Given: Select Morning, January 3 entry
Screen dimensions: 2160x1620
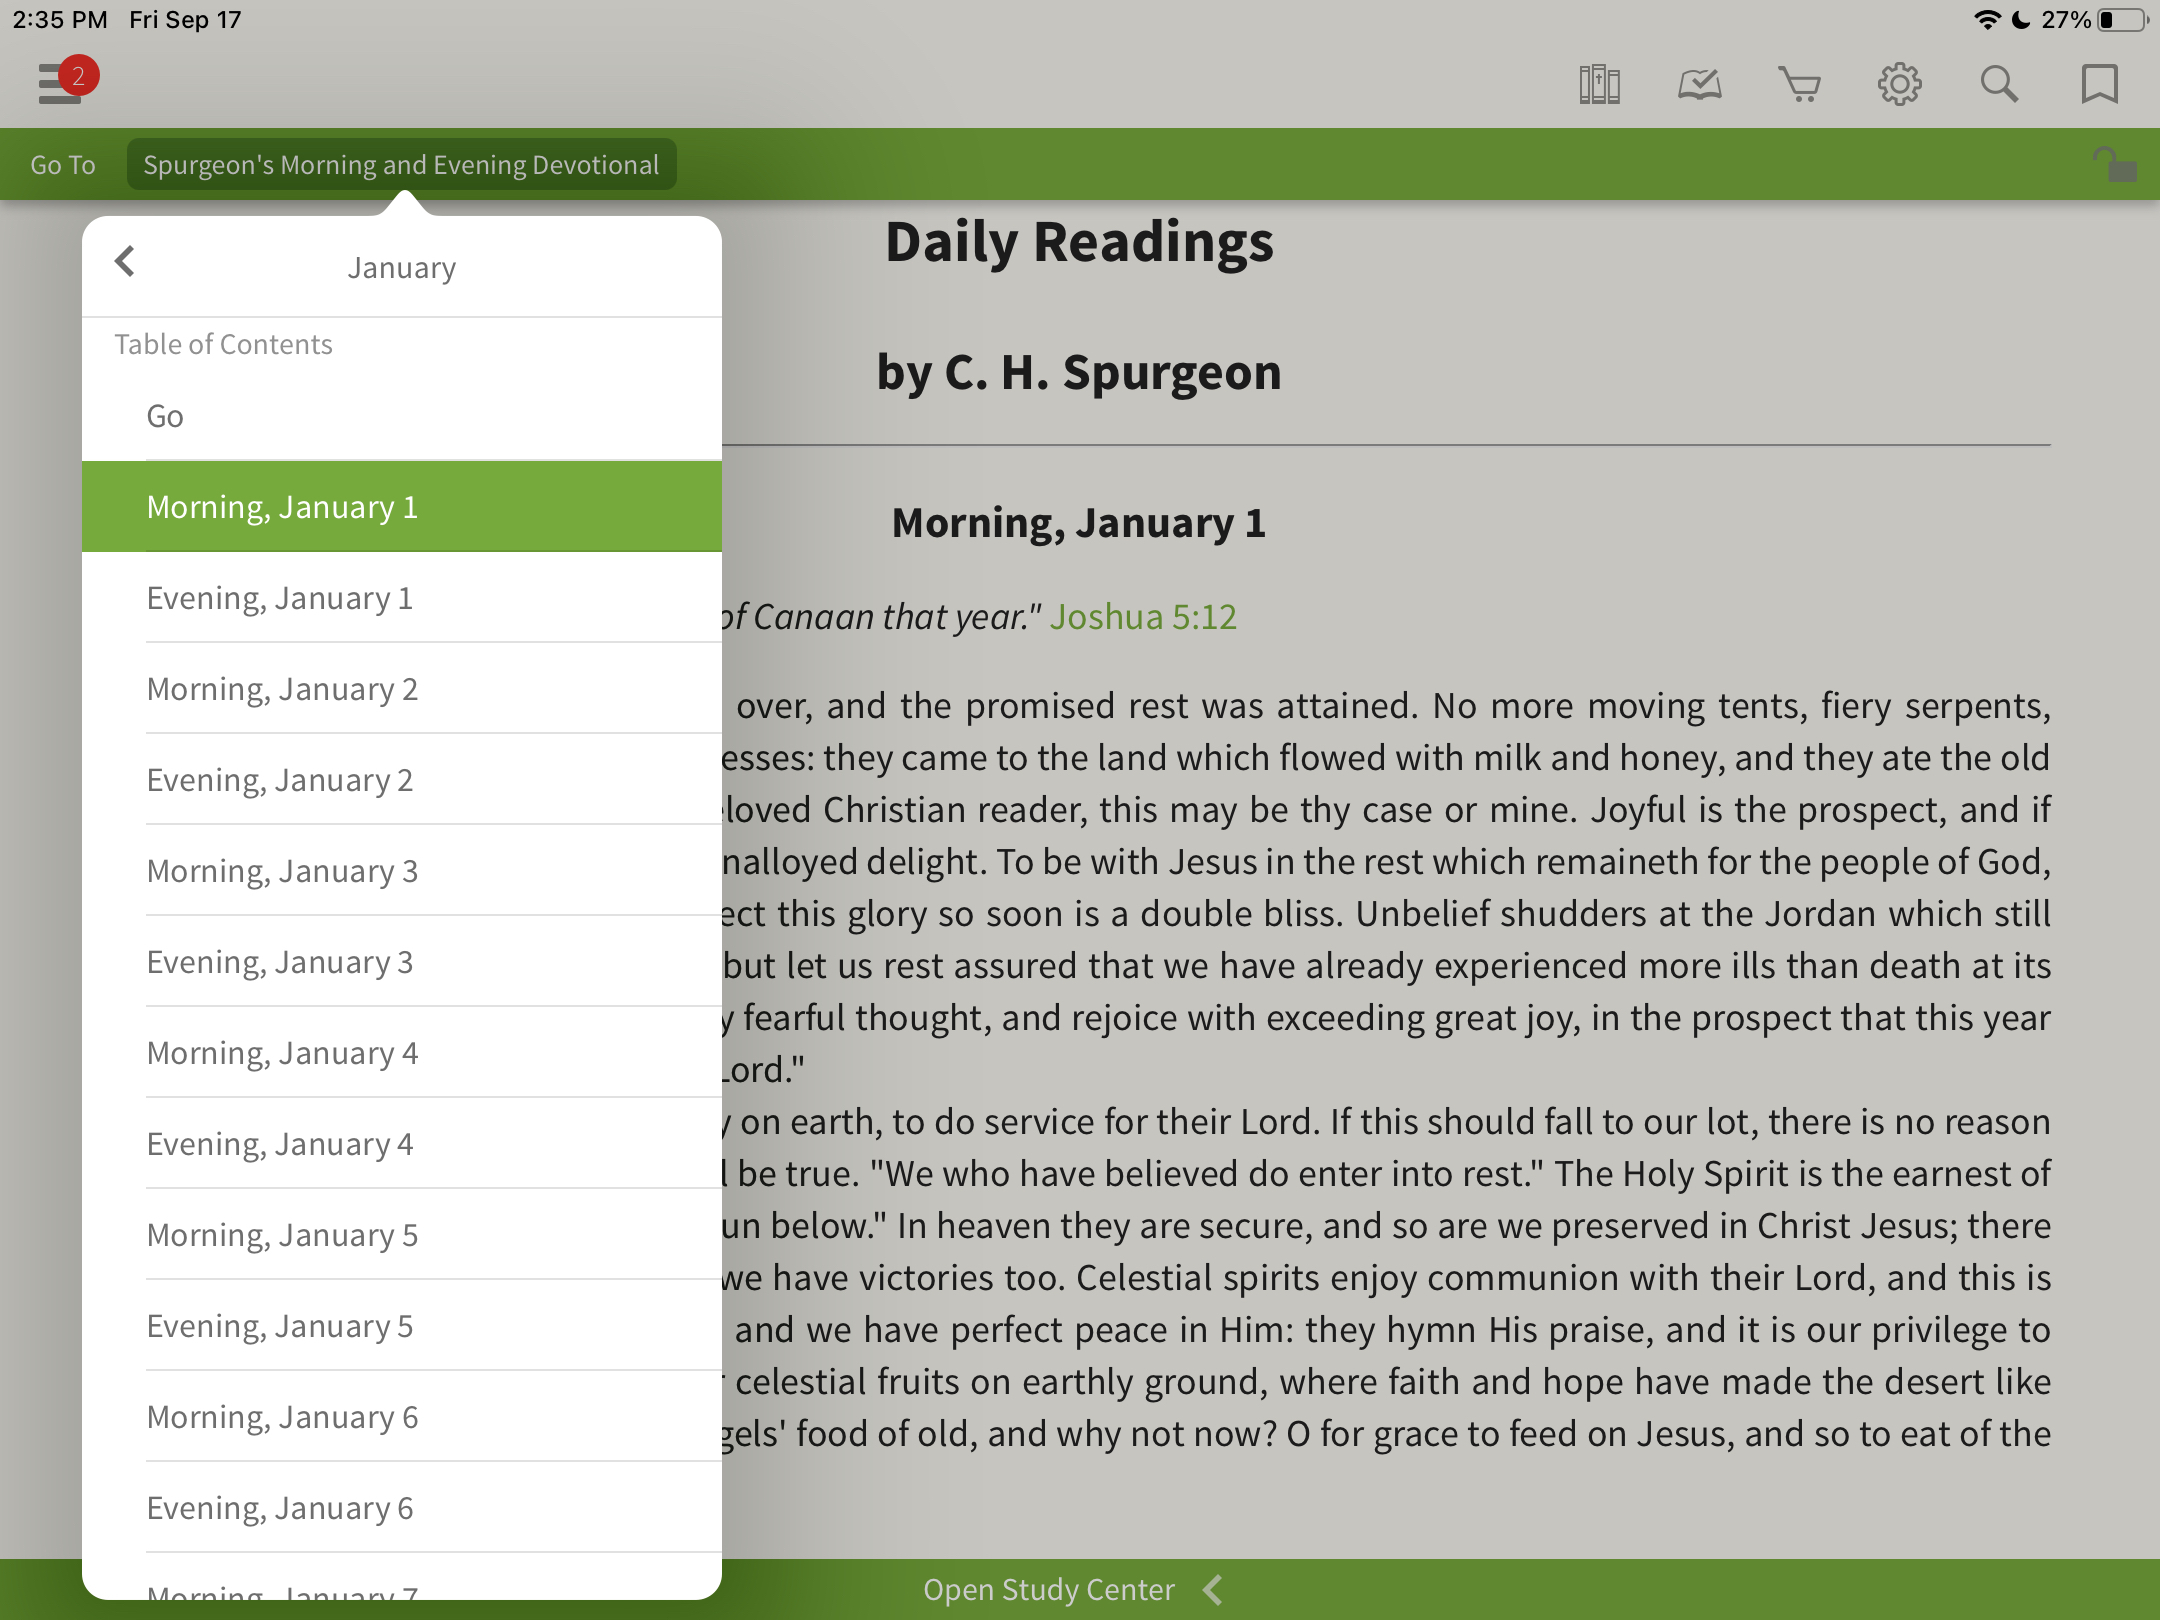Looking at the screenshot, I should click(x=402, y=871).
